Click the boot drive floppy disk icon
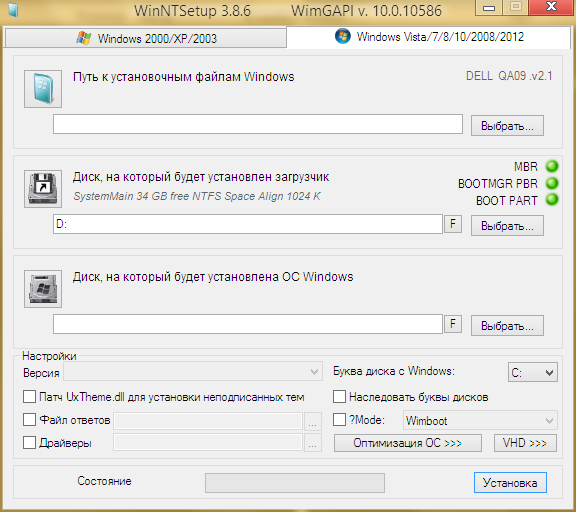 (43, 189)
